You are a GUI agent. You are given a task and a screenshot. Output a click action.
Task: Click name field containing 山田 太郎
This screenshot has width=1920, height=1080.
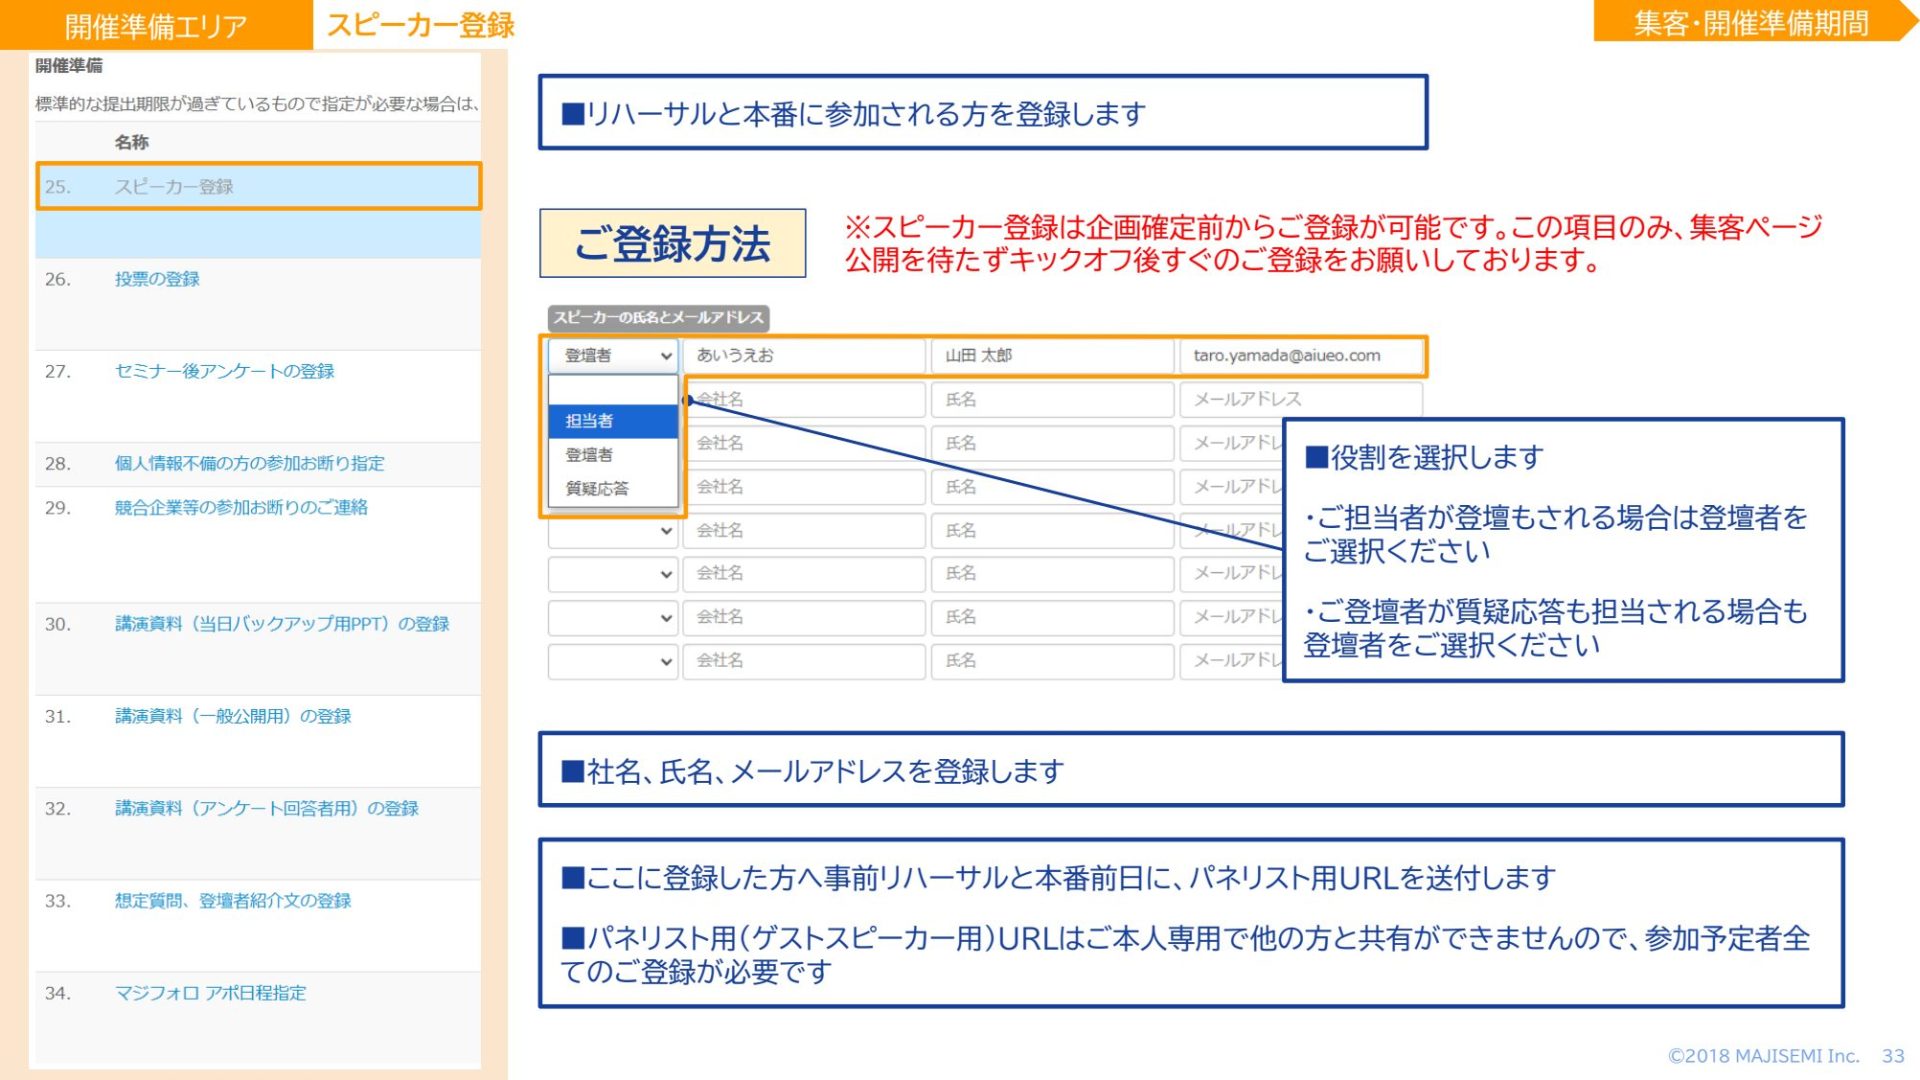(x=1050, y=355)
